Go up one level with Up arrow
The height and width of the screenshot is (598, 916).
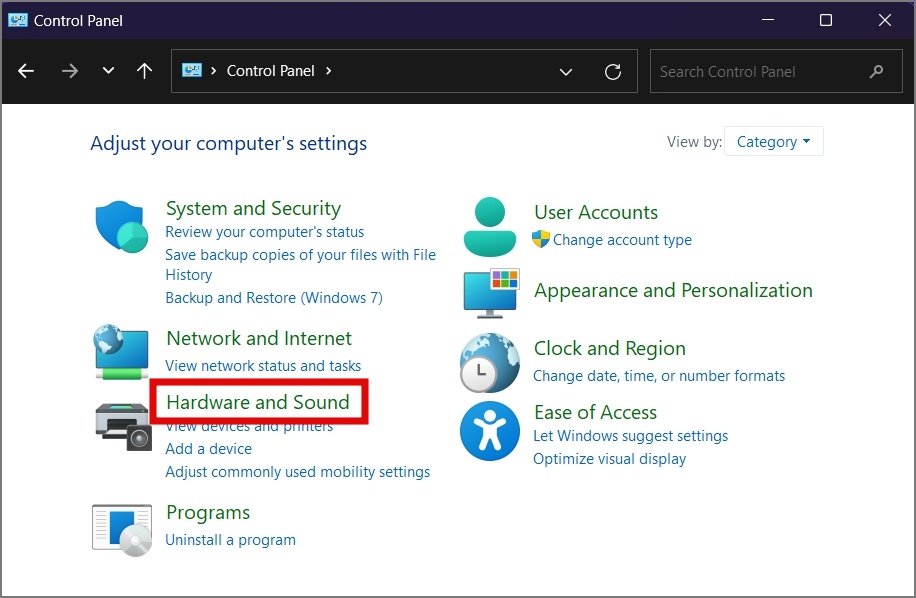(x=144, y=71)
